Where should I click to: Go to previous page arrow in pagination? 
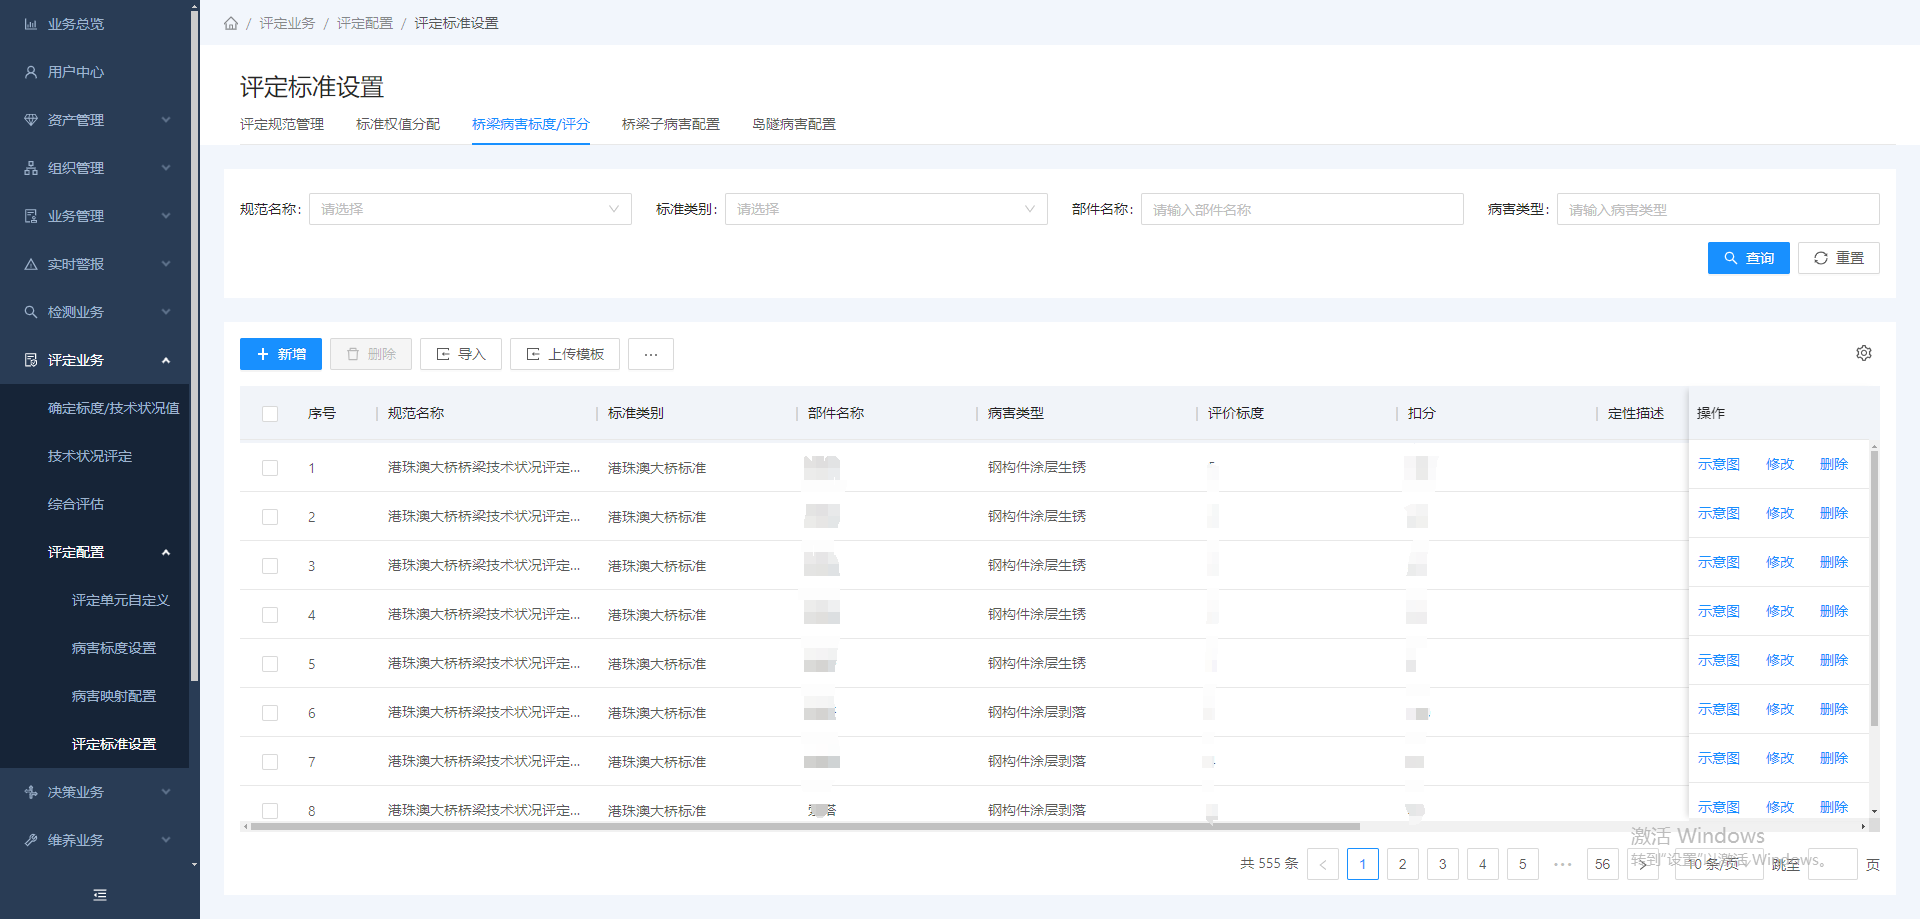coord(1323,864)
